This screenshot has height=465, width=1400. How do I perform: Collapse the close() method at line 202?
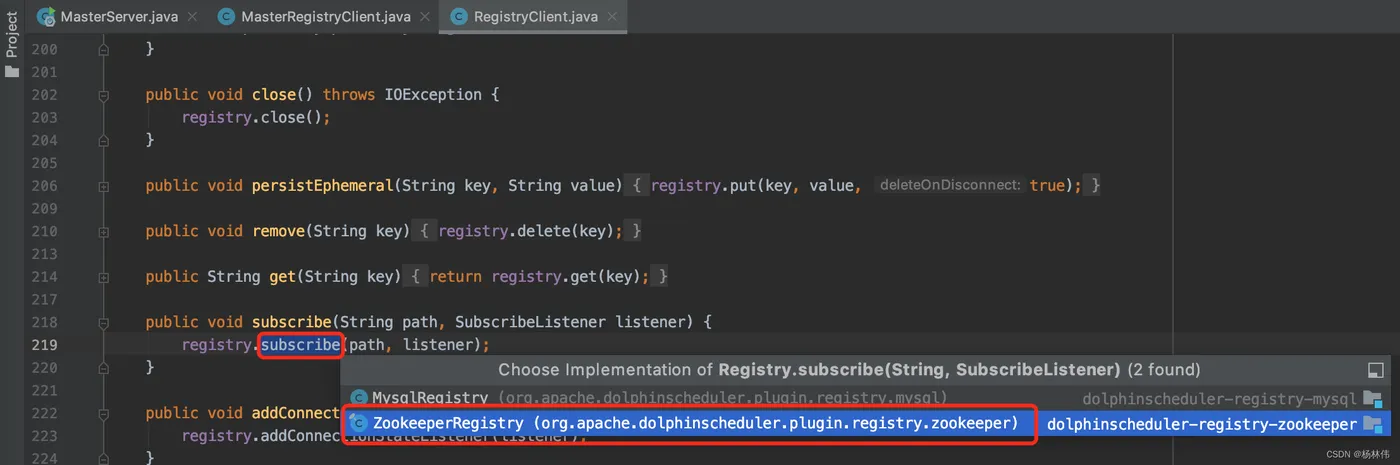(x=103, y=95)
